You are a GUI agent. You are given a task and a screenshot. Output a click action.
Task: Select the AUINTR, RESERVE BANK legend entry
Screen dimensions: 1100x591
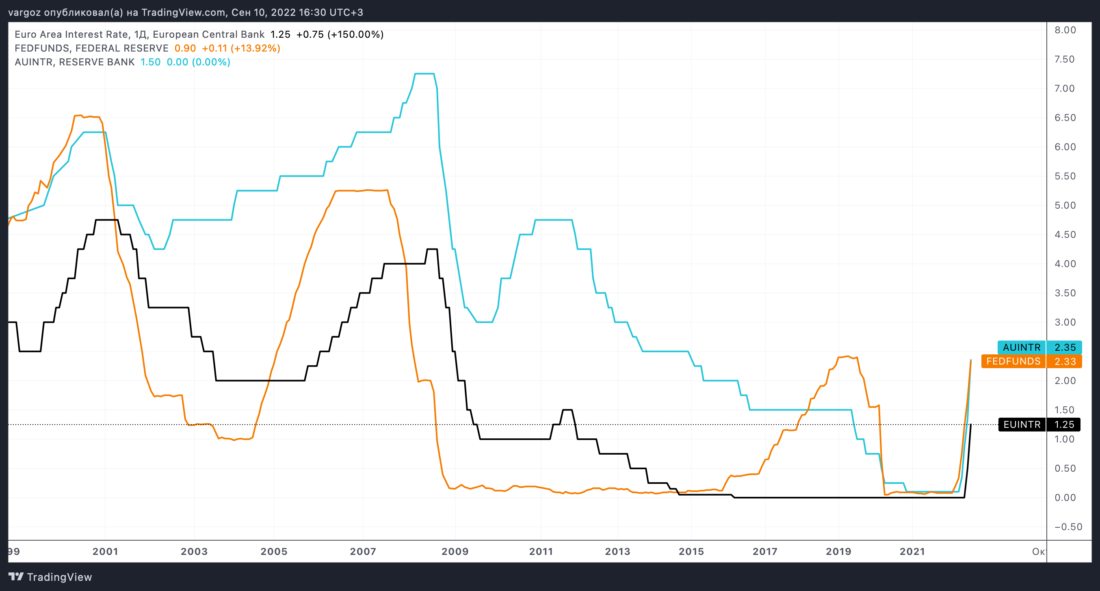pyautogui.click(x=74, y=62)
